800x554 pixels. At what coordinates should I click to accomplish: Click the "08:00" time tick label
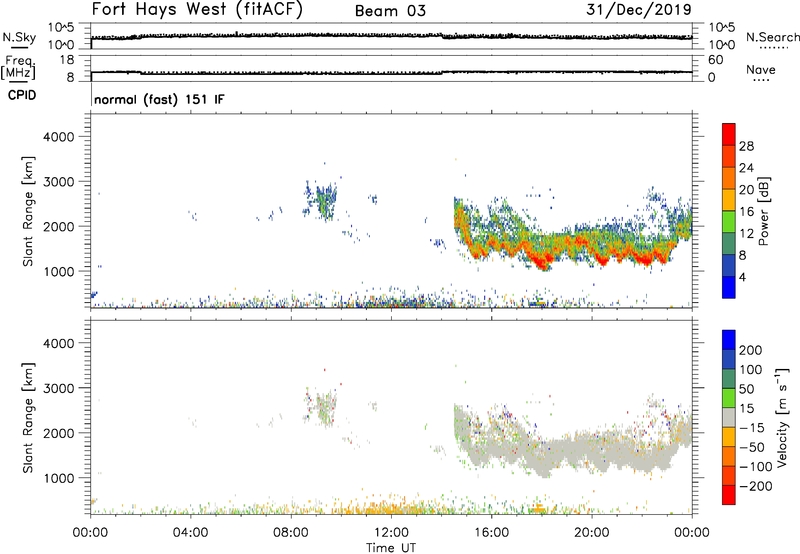(x=290, y=533)
